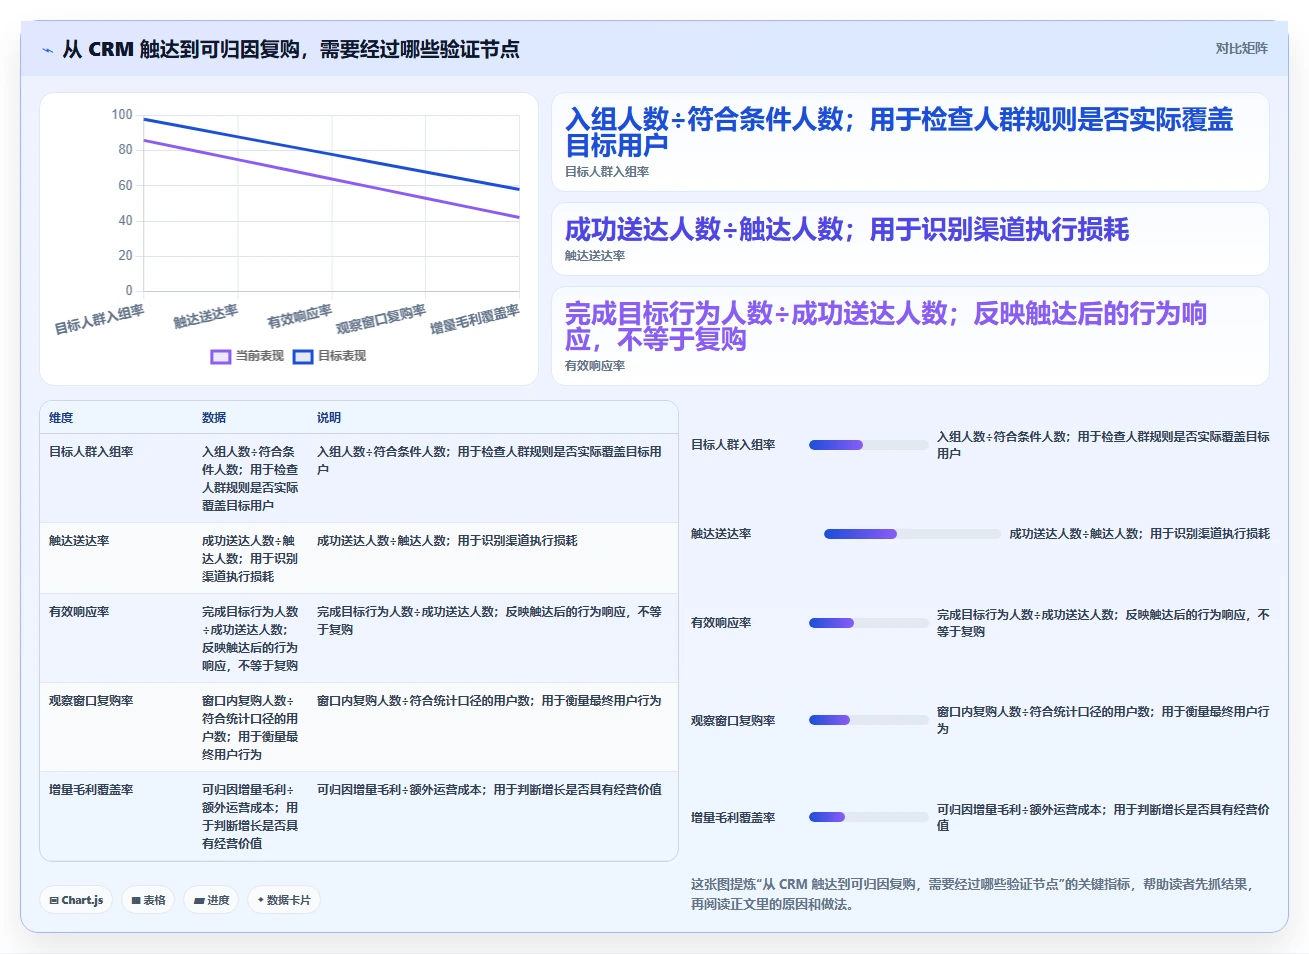The height and width of the screenshot is (954, 1309).
Task: Open the 触达送达率 data card
Action: pos(910,239)
